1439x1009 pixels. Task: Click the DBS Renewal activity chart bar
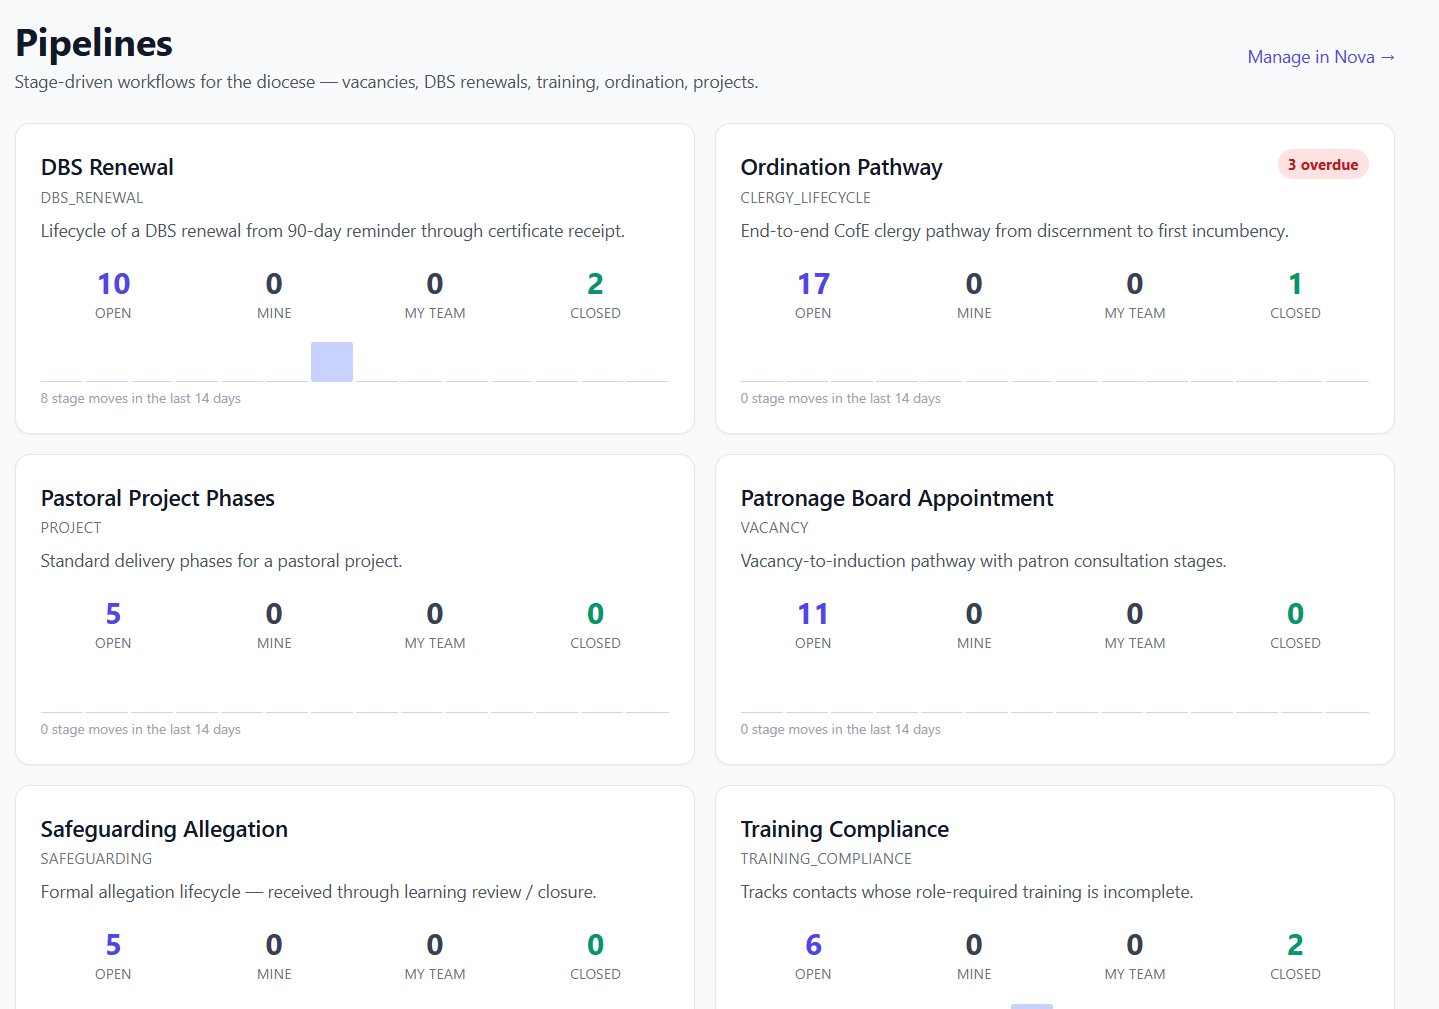332,362
